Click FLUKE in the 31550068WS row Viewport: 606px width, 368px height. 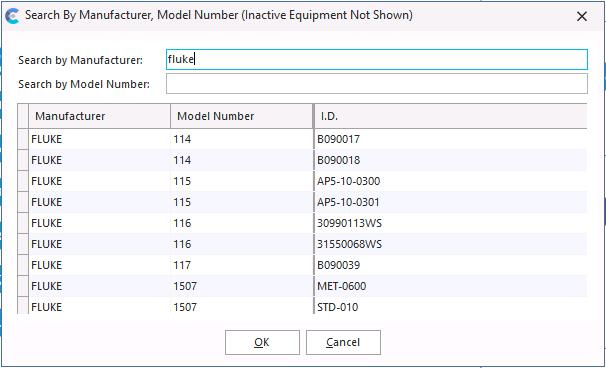(x=99, y=244)
